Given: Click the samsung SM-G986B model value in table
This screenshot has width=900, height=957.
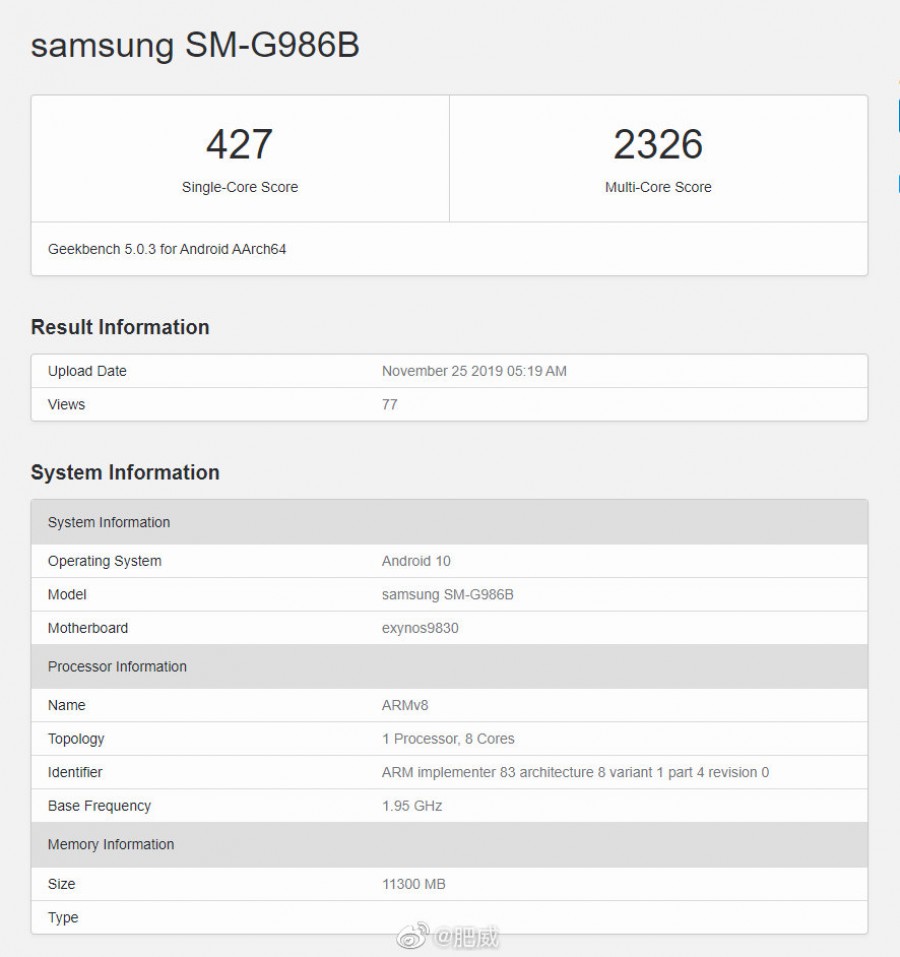Looking at the screenshot, I should click(447, 594).
